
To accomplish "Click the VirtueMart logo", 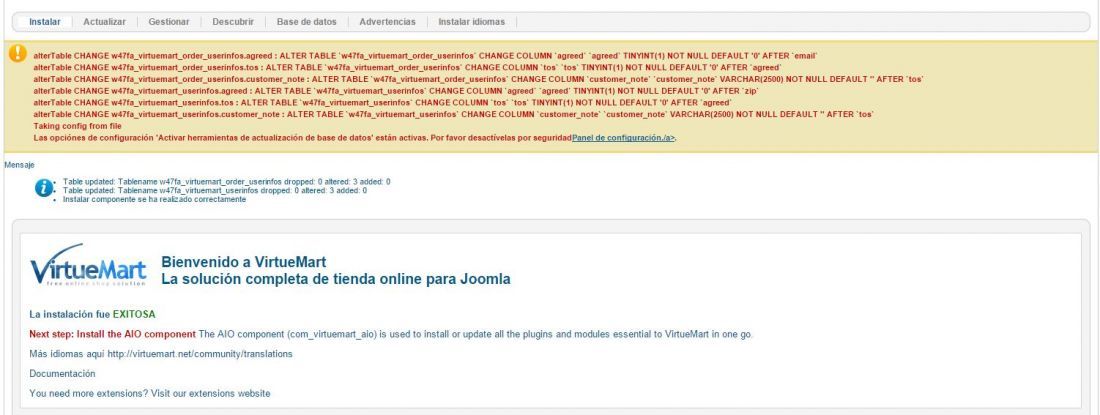I will point(88,265).
